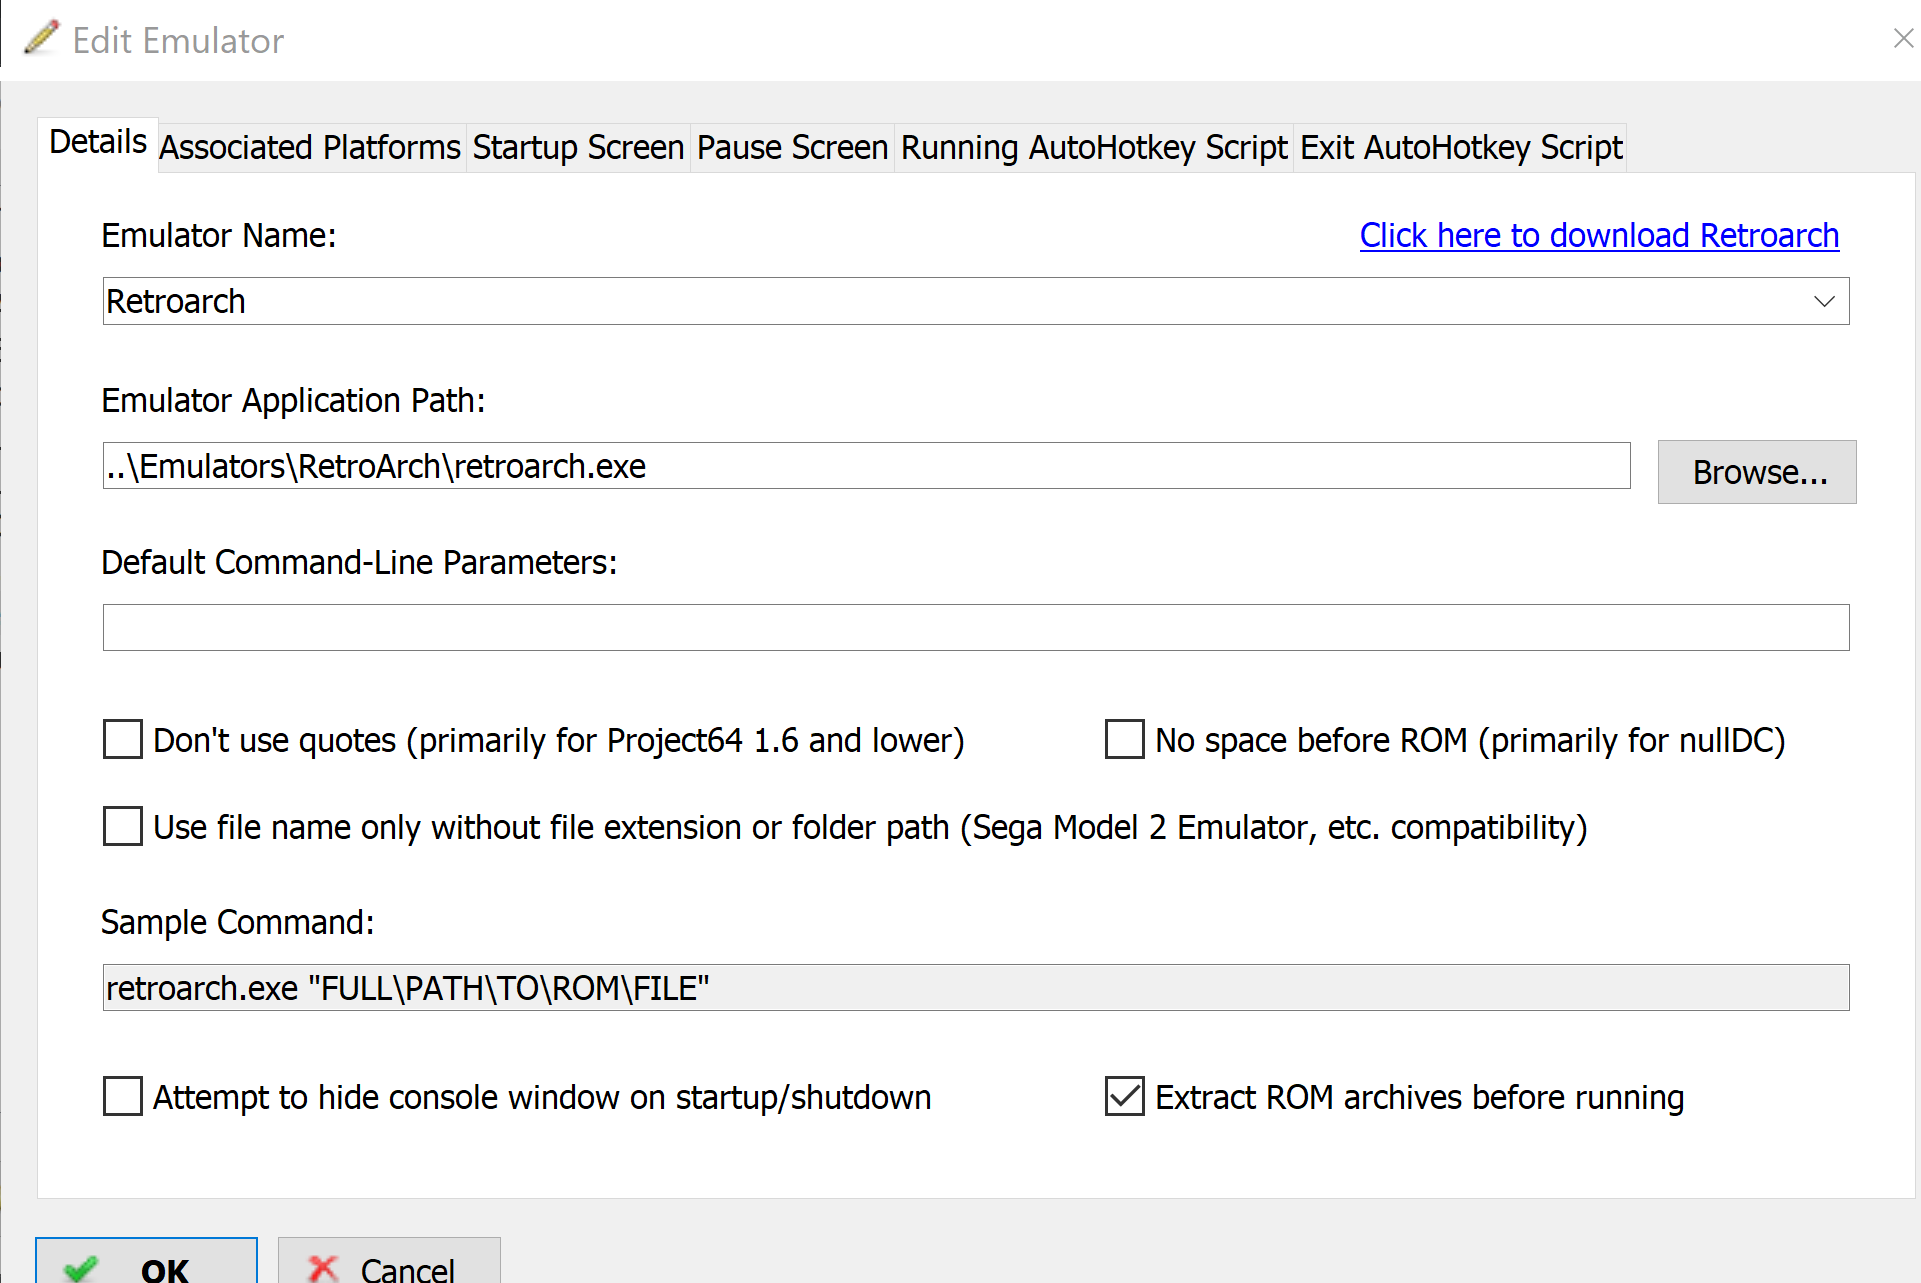1921x1283 pixels.
Task: Open the Pause Screen tab
Action: (x=792, y=148)
